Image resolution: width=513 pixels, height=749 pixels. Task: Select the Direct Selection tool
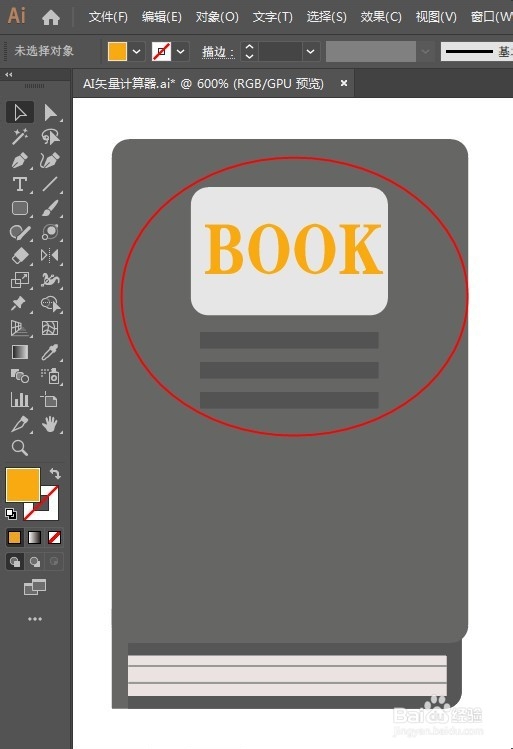(50, 113)
